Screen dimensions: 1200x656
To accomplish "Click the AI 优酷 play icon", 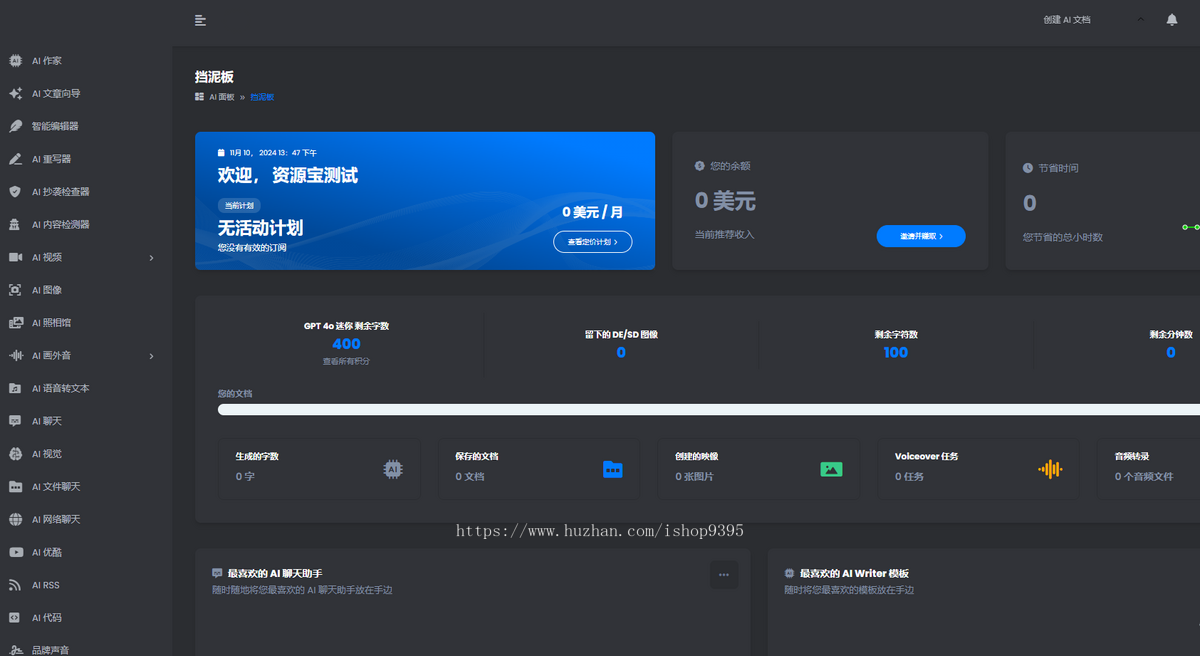I will [15, 552].
